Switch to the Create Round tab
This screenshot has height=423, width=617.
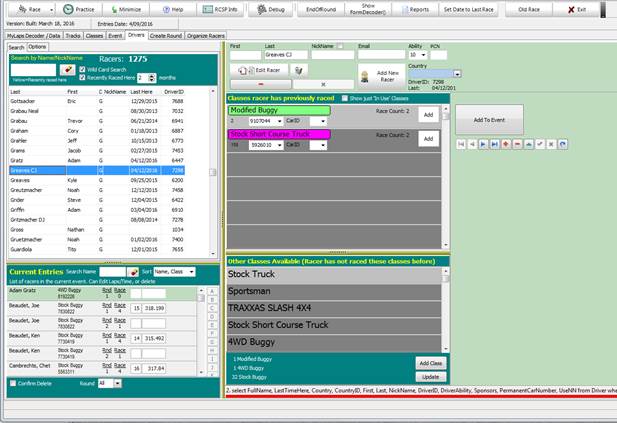click(166, 36)
